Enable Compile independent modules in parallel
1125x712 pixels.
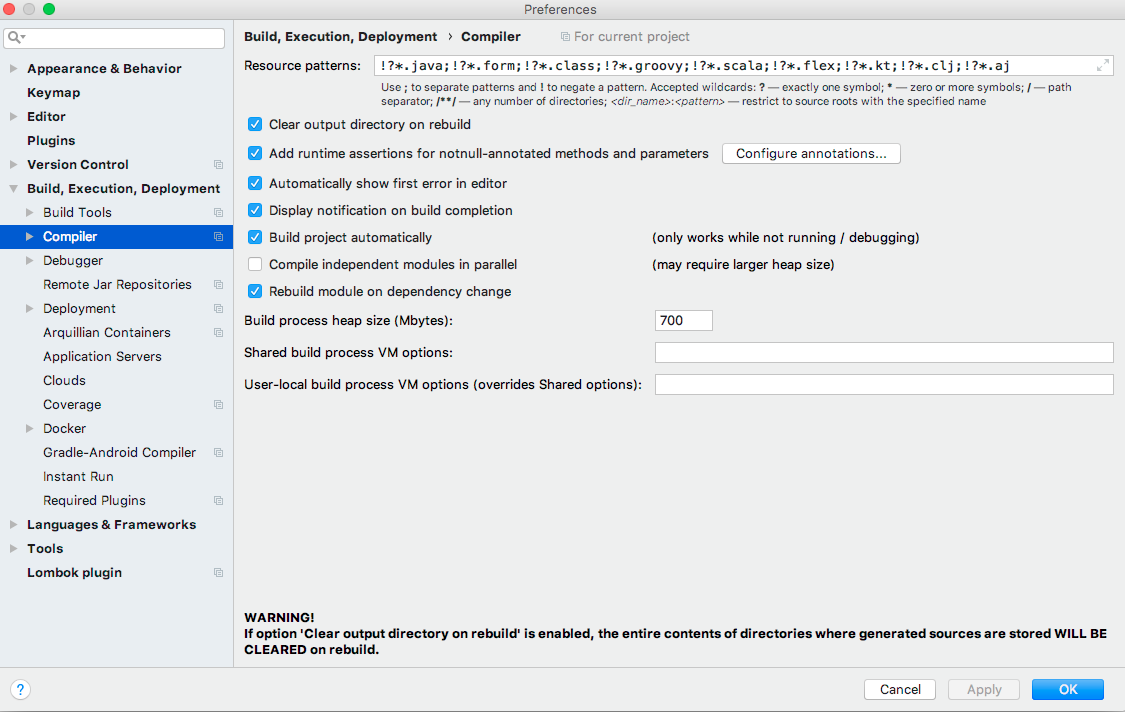(255, 264)
